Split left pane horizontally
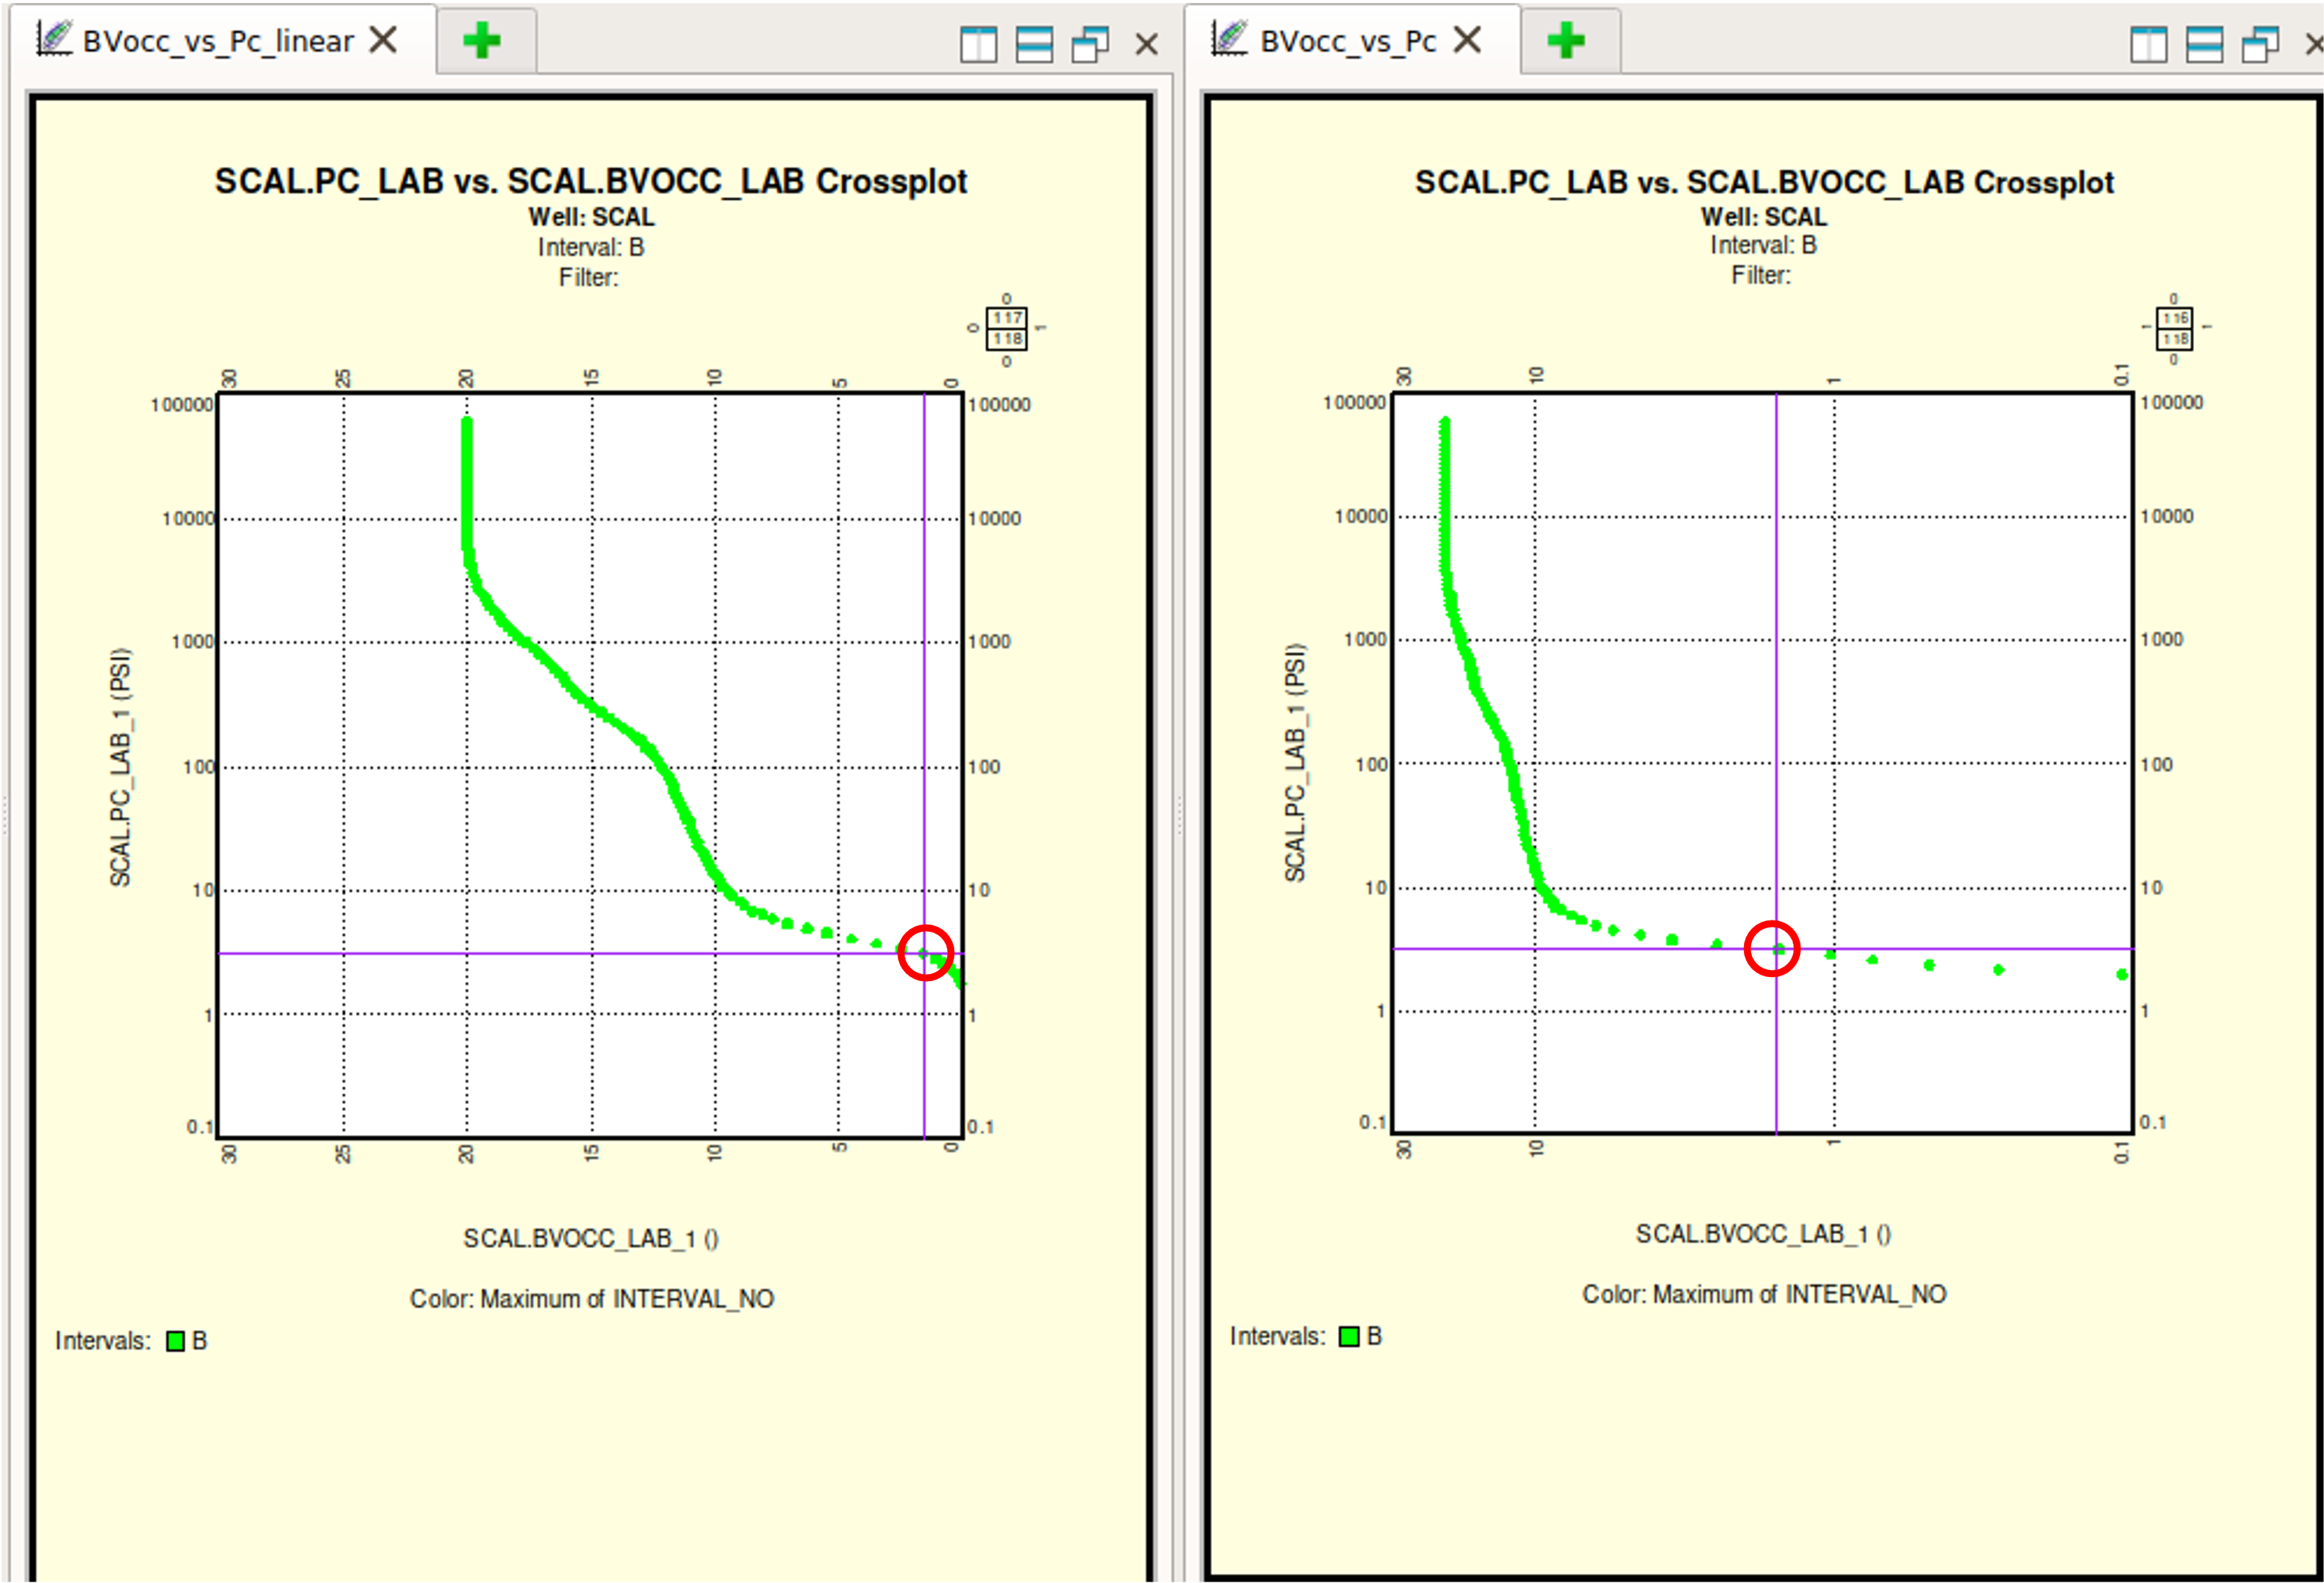The image size is (2324, 1583). pos(1034,44)
